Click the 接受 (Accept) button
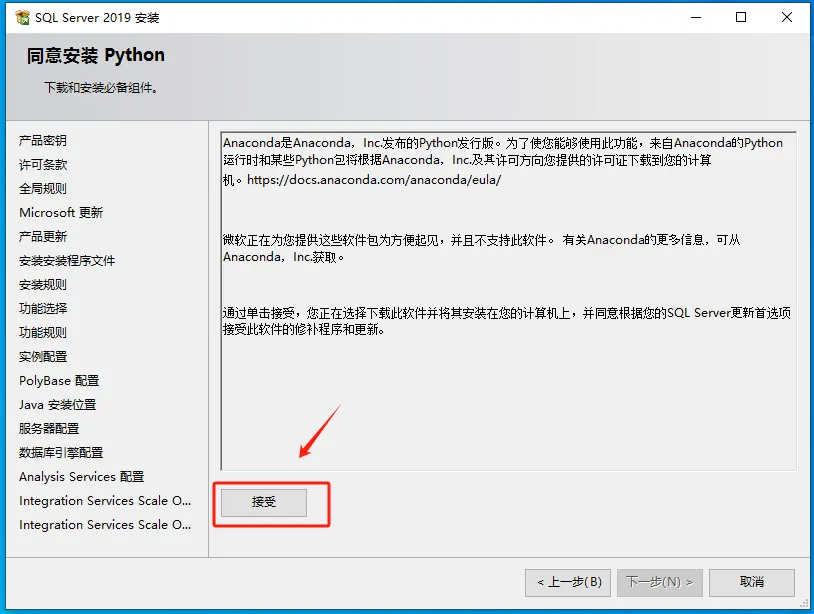This screenshot has width=814, height=614. tap(264, 502)
